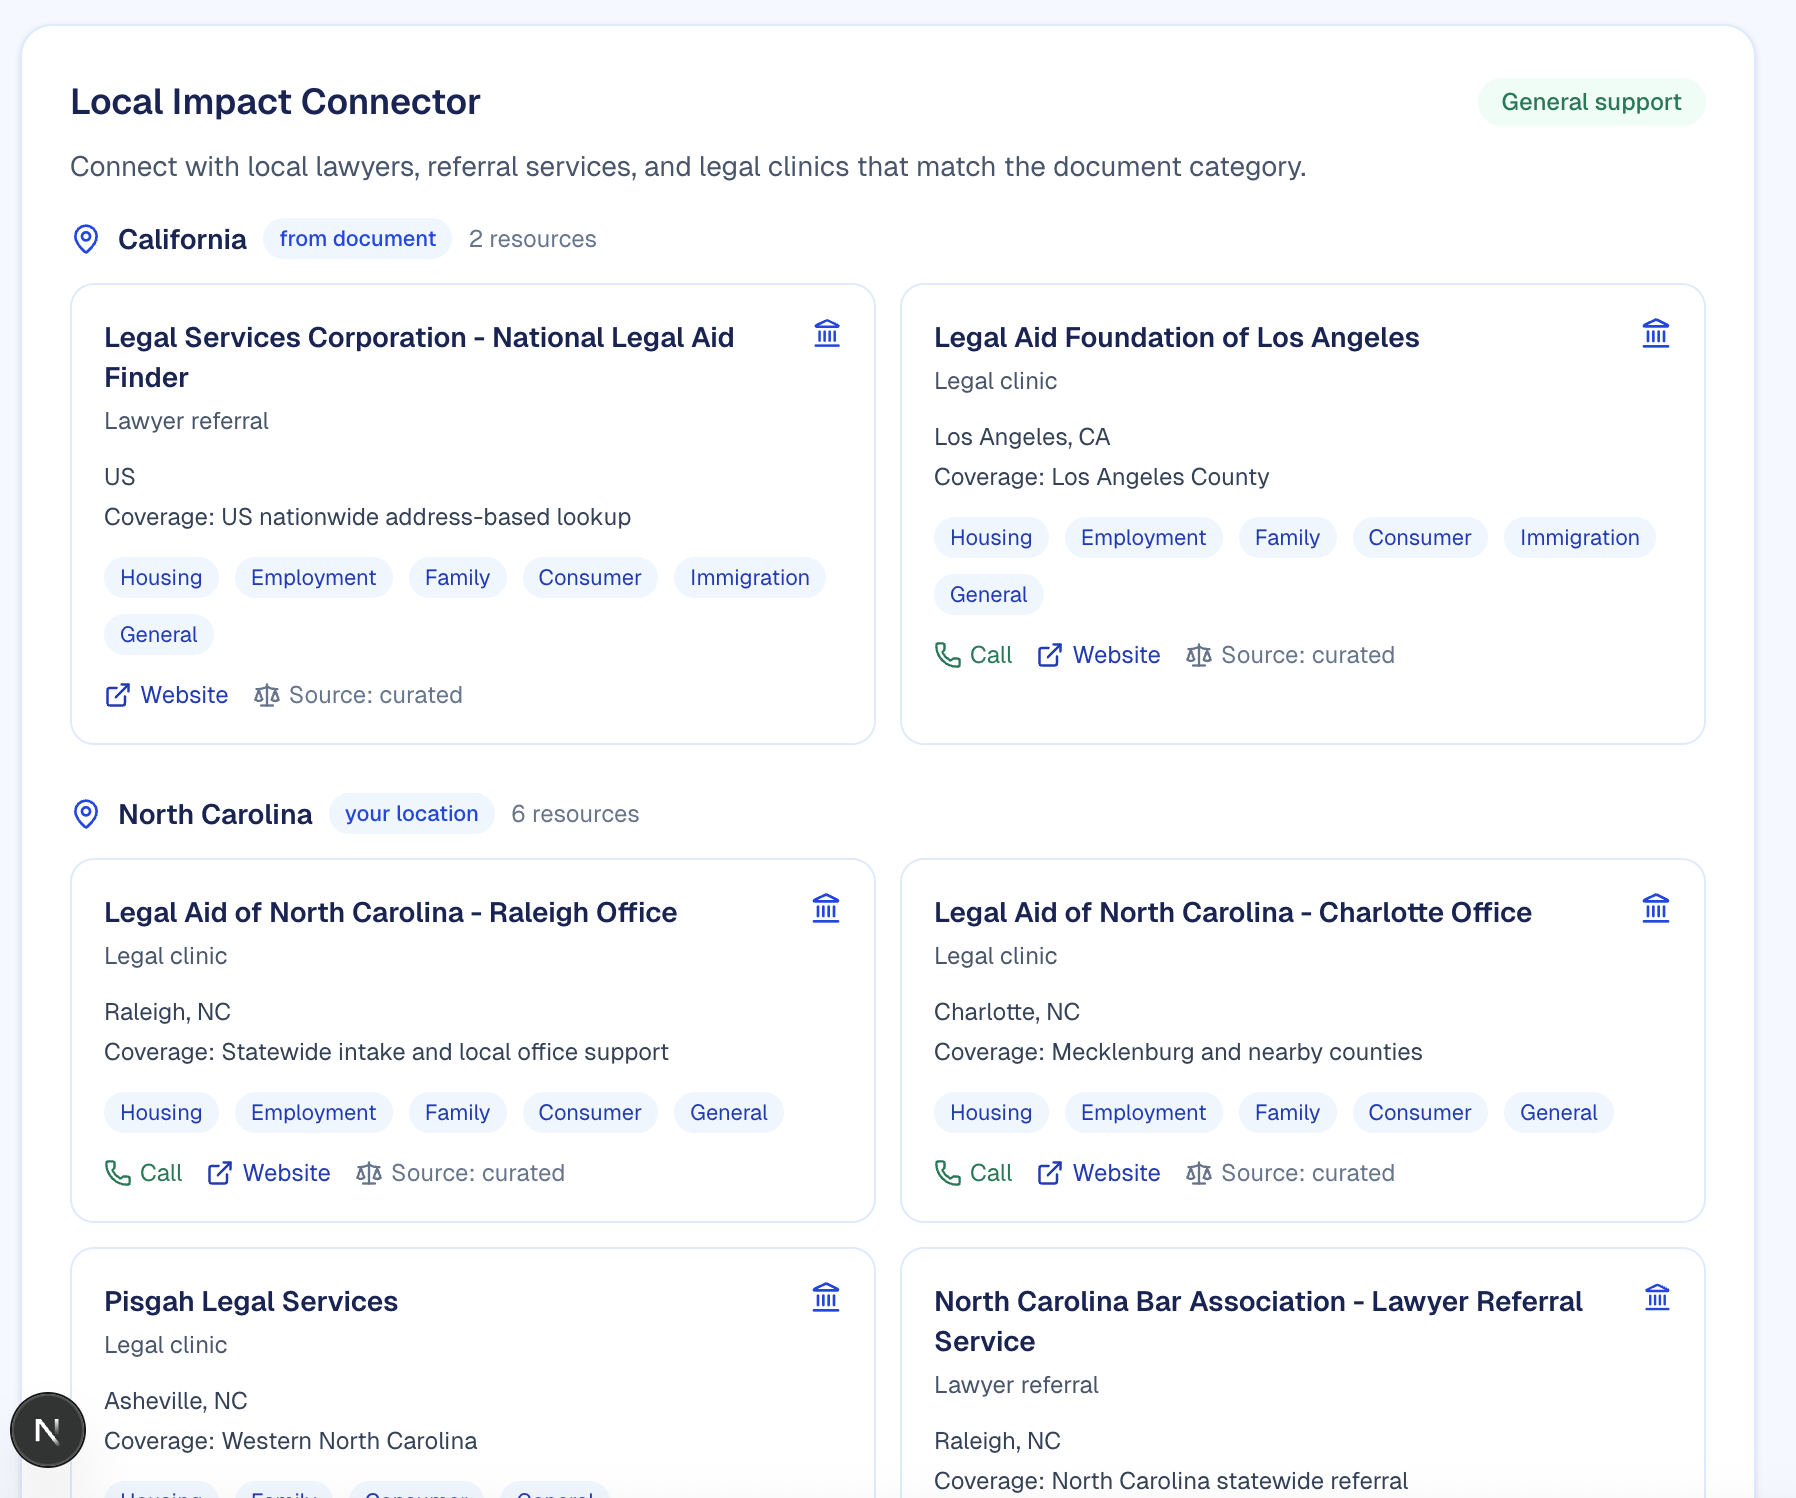
Task: Click 'Coverage: Western North Carolina' text
Action: coord(290,1441)
